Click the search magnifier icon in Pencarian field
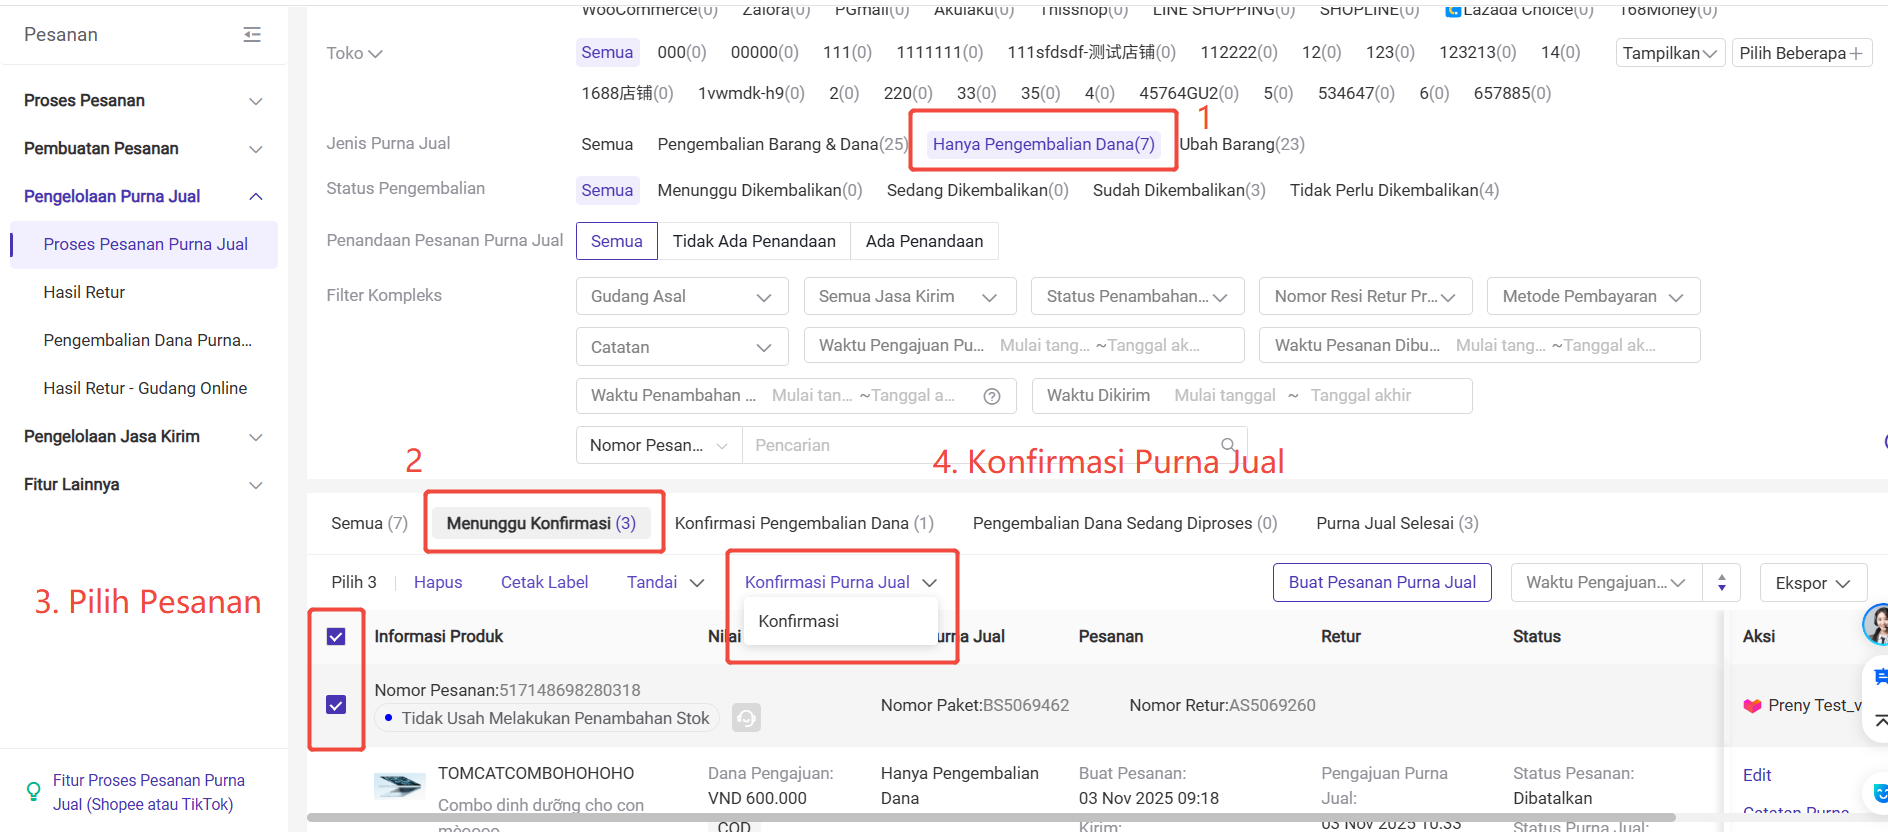1888x832 pixels. pyautogui.click(x=1228, y=445)
